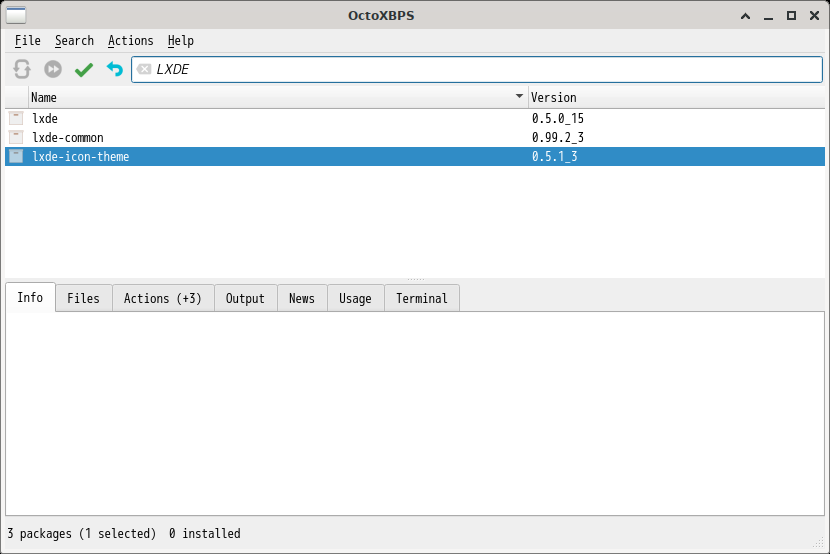830x554 pixels.
Task: Open the Help menu
Action: coord(181,41)
